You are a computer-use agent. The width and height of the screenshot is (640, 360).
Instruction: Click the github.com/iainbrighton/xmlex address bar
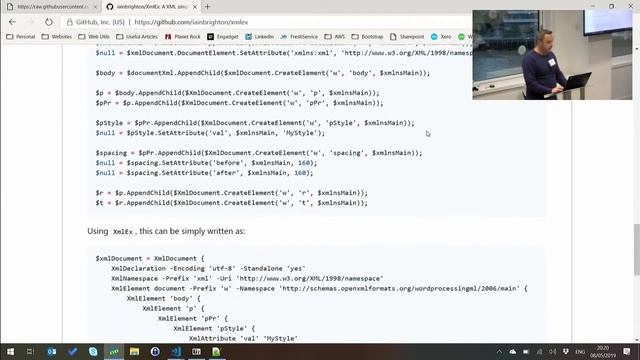(x=191, y=22)
